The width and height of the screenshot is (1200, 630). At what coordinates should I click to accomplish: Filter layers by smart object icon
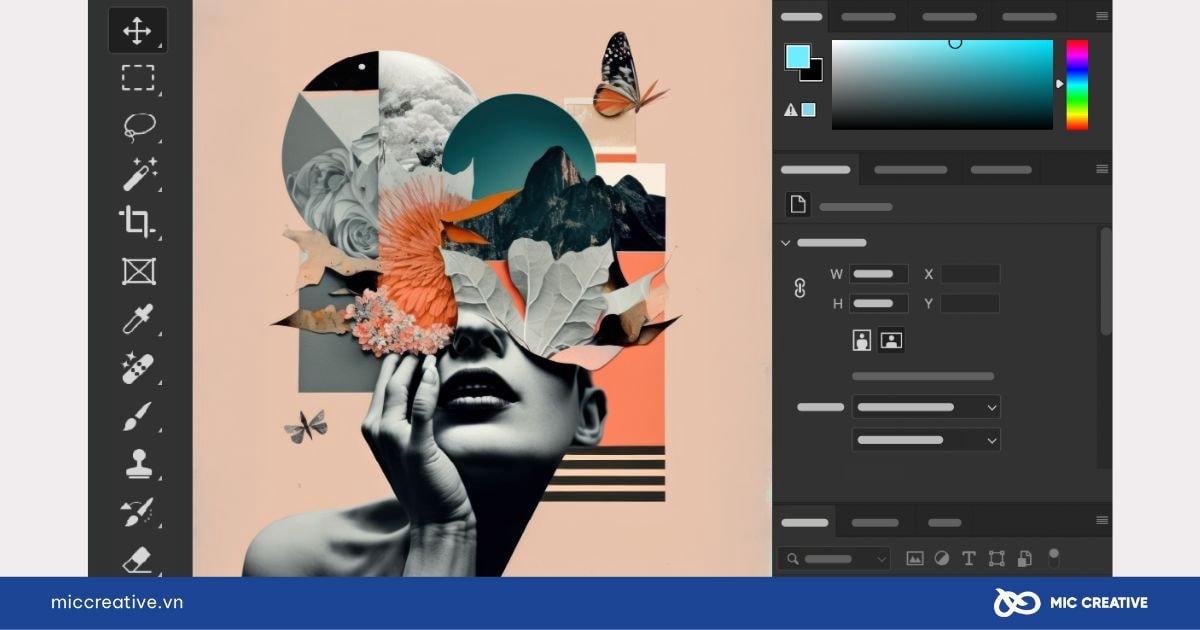click(1024, 559)
